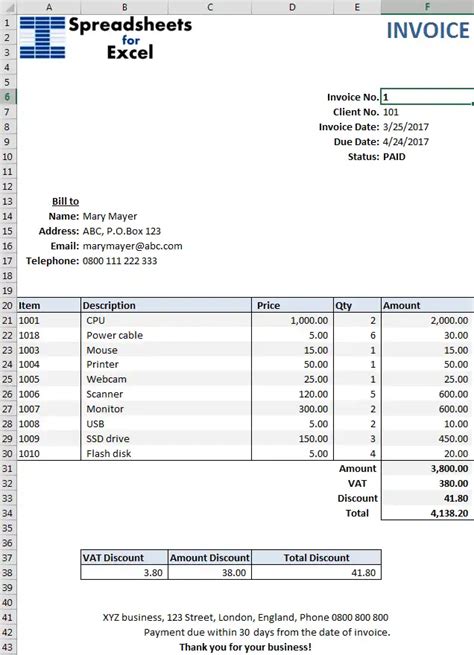Select the amount discount value 38.00

pyautogui.click(x=210, y=573)
